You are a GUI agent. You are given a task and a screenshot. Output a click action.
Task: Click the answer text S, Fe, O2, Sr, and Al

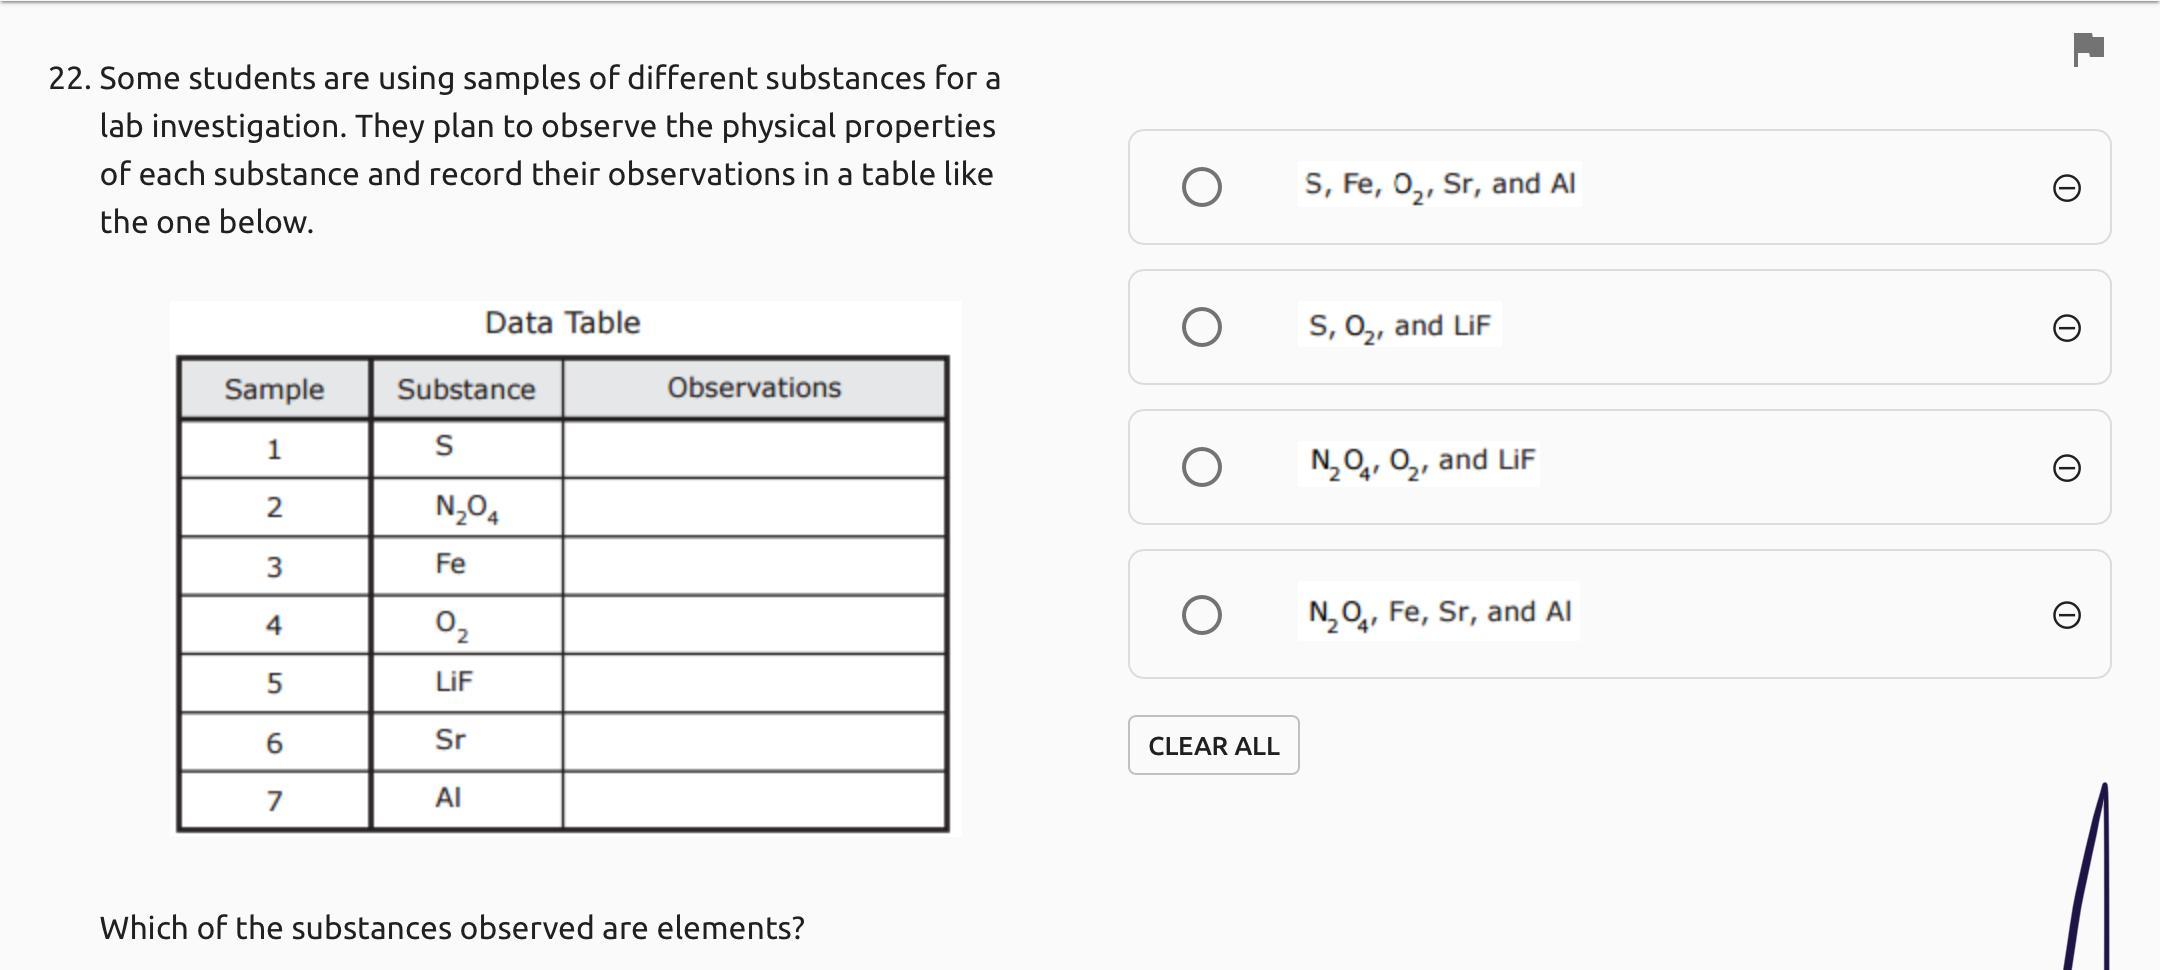1439,185
